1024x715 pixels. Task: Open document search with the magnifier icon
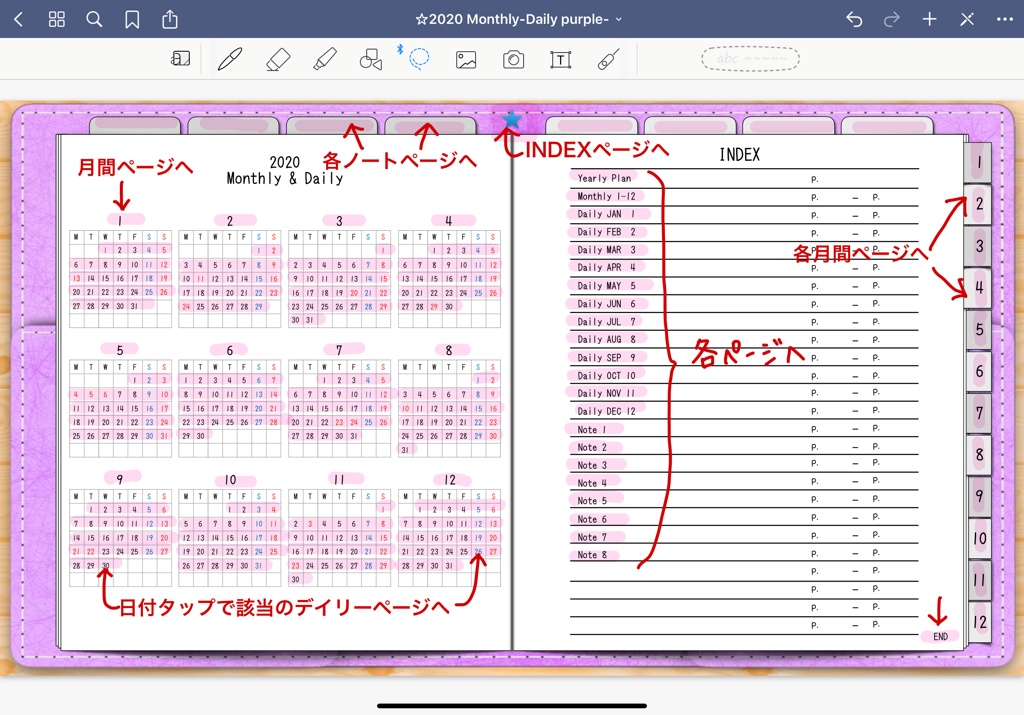94,18
